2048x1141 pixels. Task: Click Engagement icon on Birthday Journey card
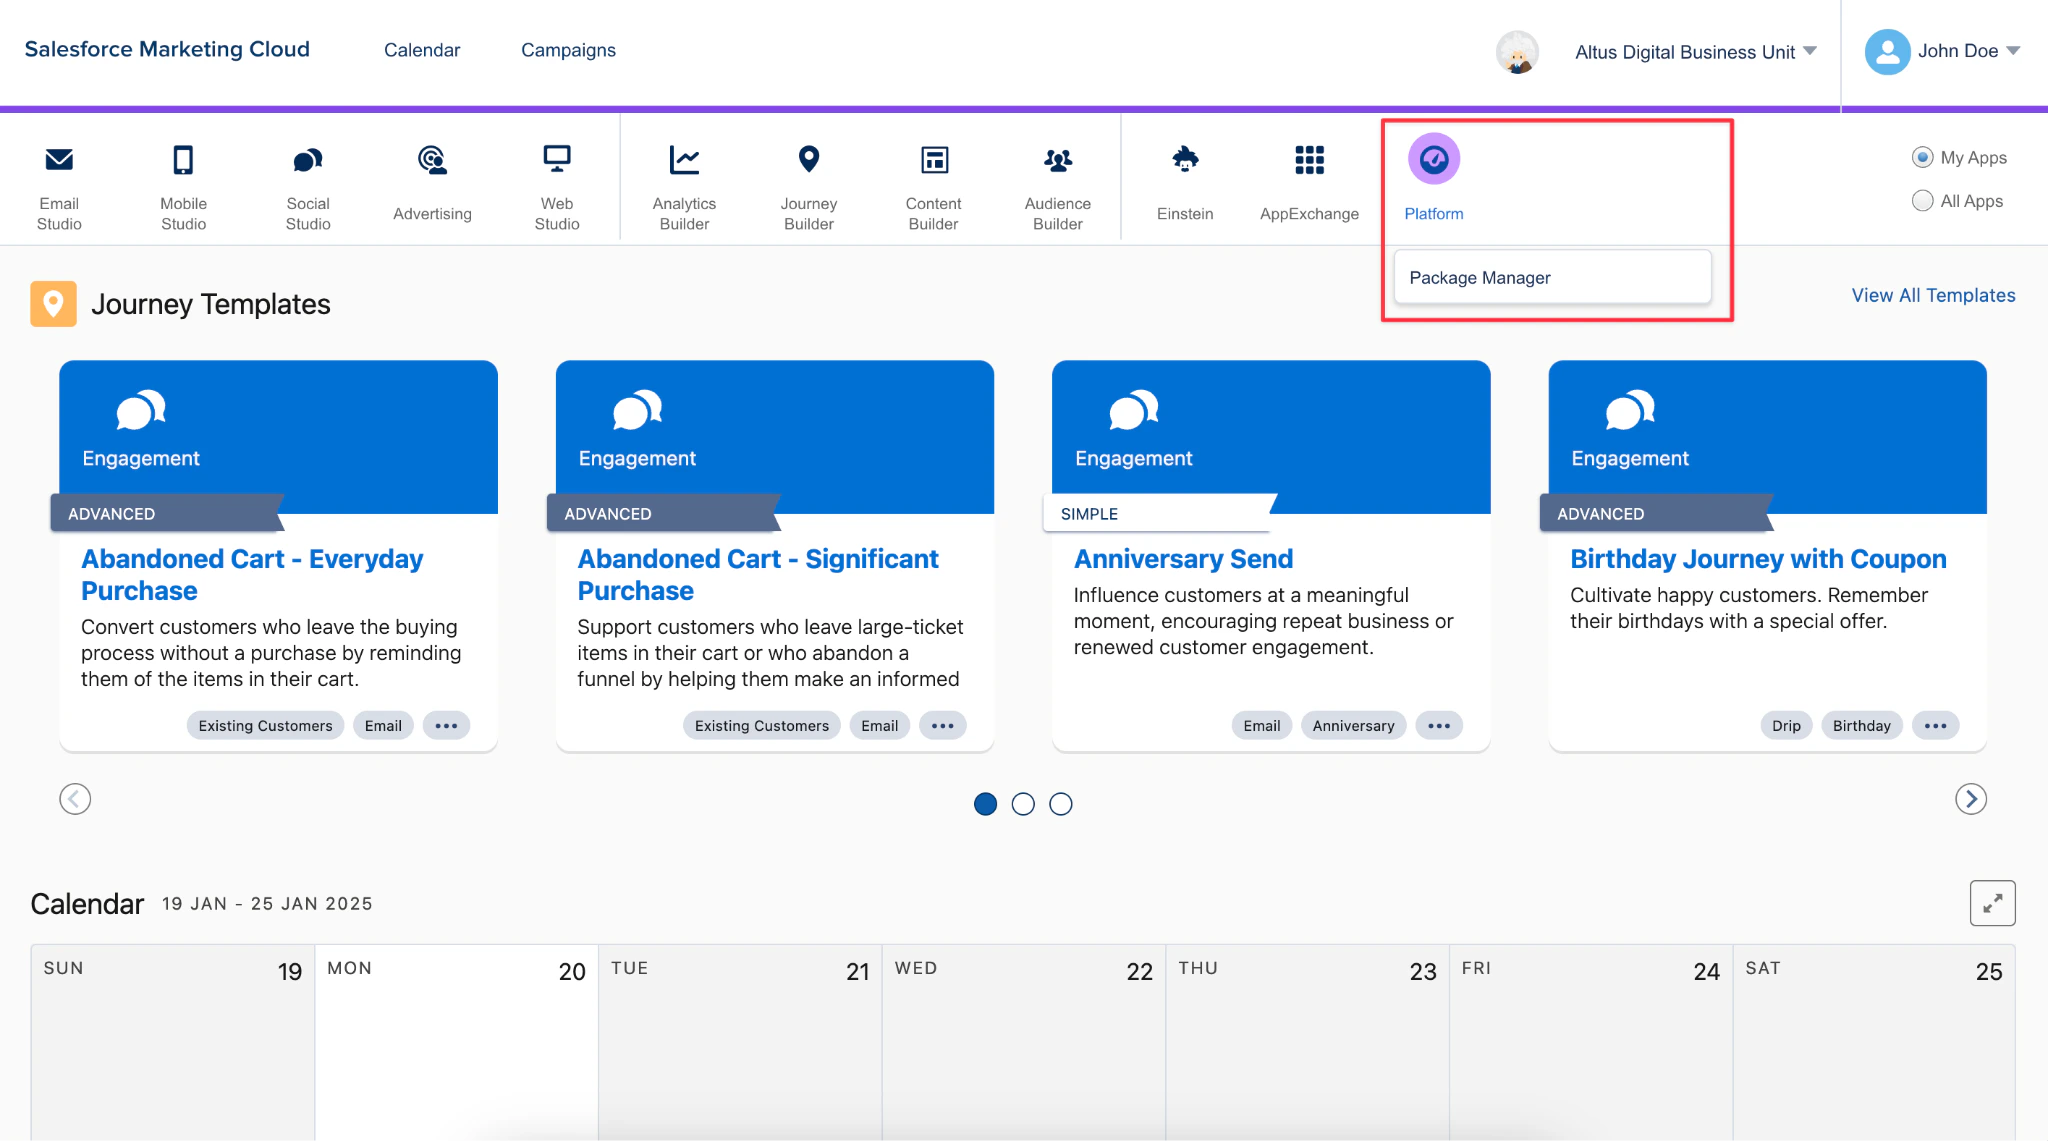1630,410
